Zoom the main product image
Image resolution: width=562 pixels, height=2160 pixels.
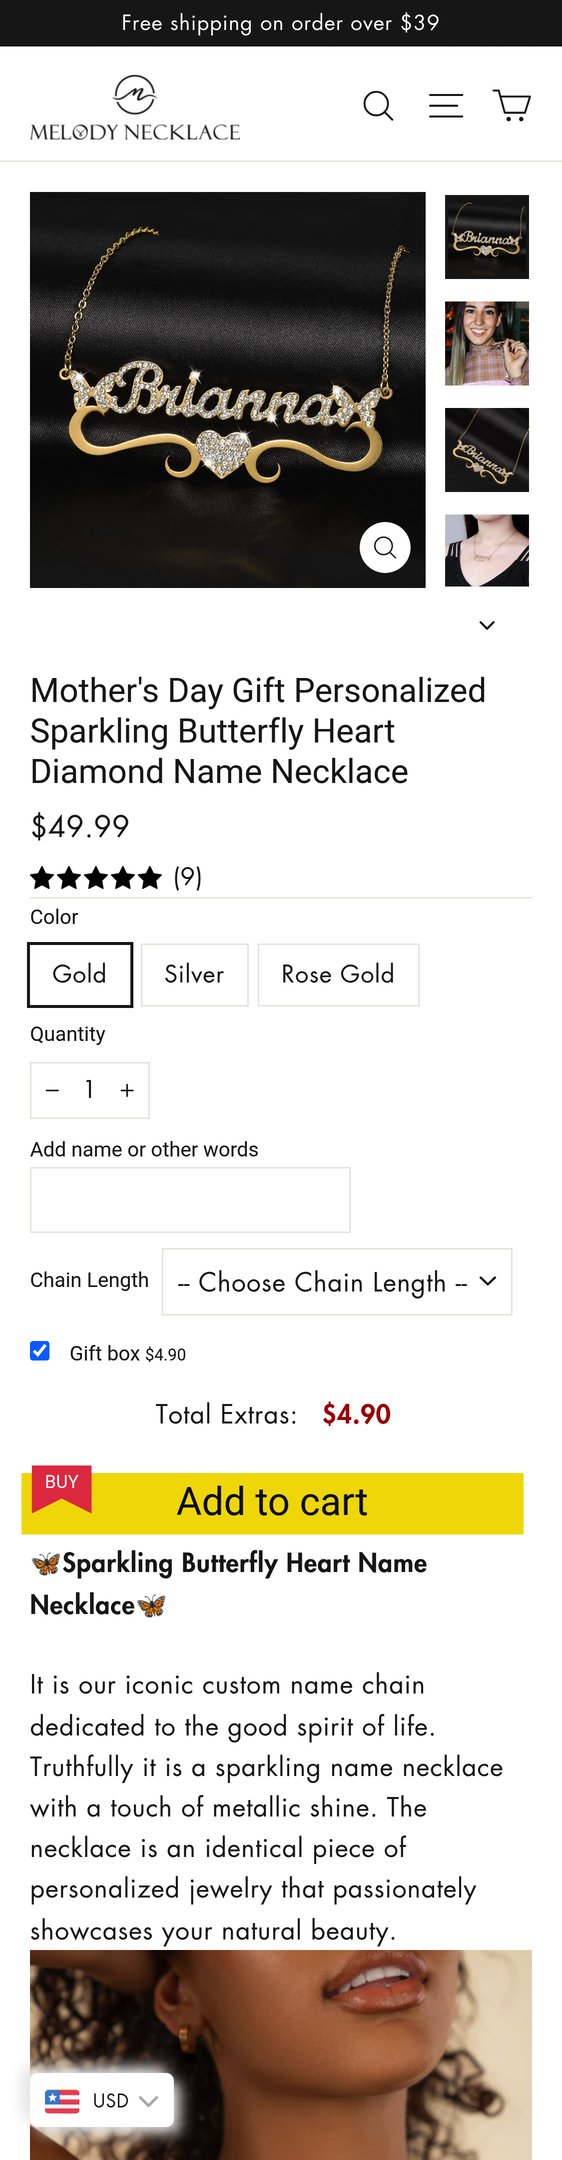point(385,547)
